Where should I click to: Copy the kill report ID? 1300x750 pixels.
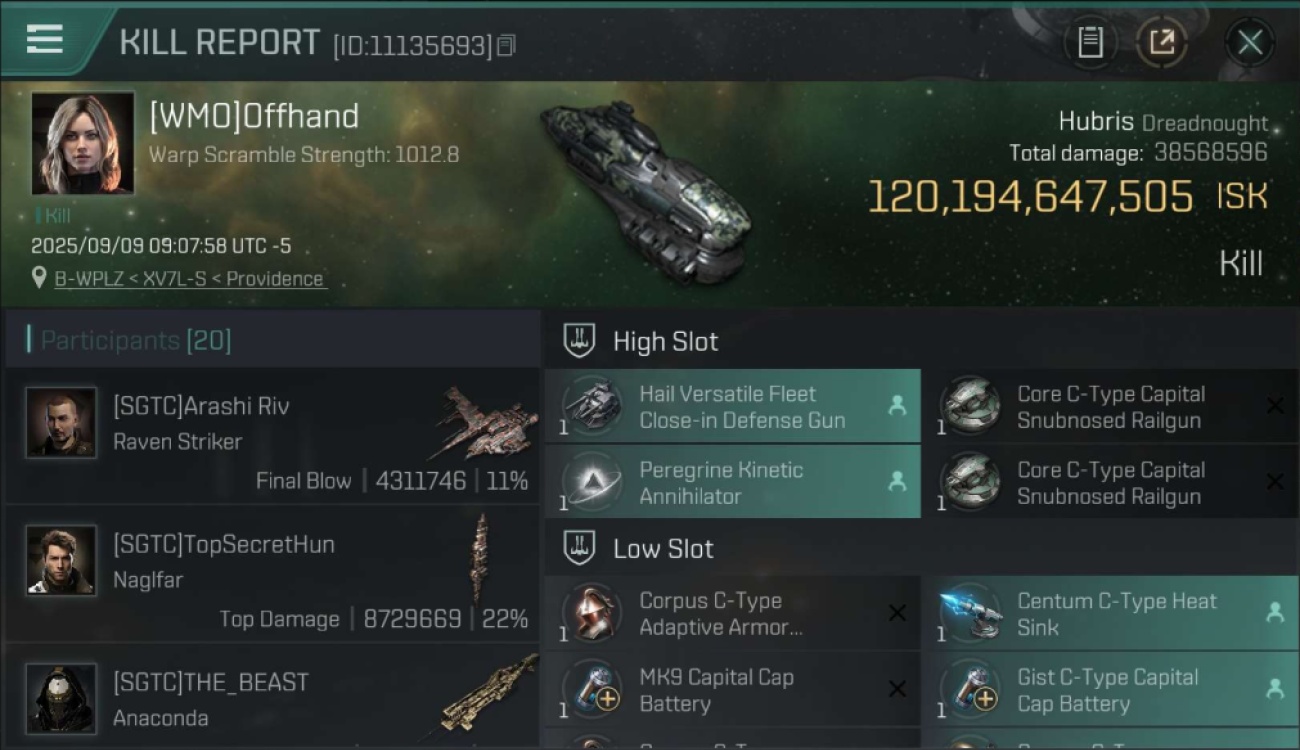point(506,46)
